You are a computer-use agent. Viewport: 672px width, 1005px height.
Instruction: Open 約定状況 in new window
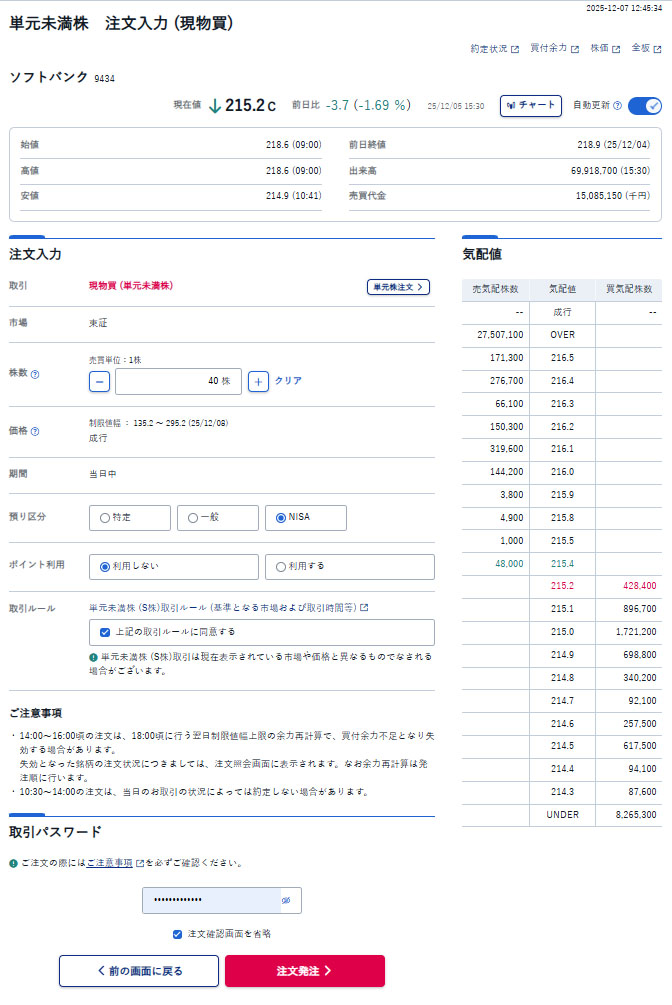pyautogui.click(x=495, y=48)
